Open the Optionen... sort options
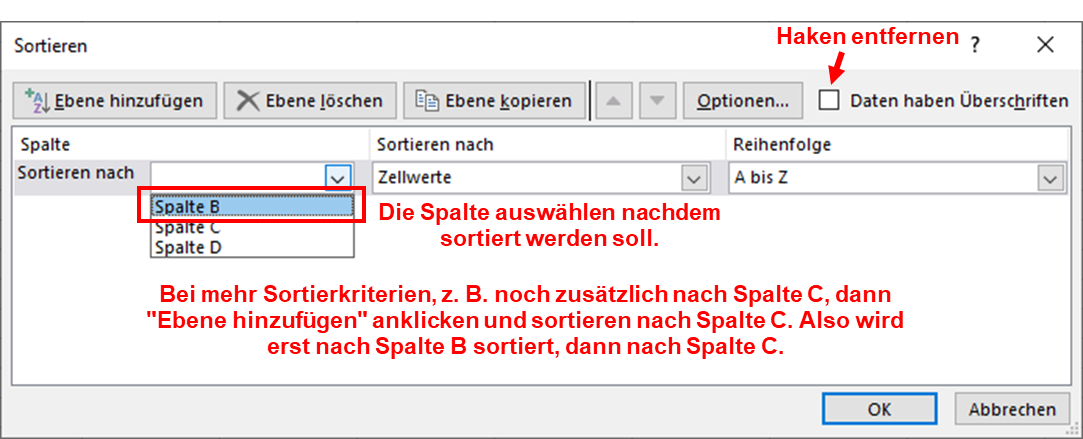This screenshot has width=1083, height=439. tap(743, 101)
